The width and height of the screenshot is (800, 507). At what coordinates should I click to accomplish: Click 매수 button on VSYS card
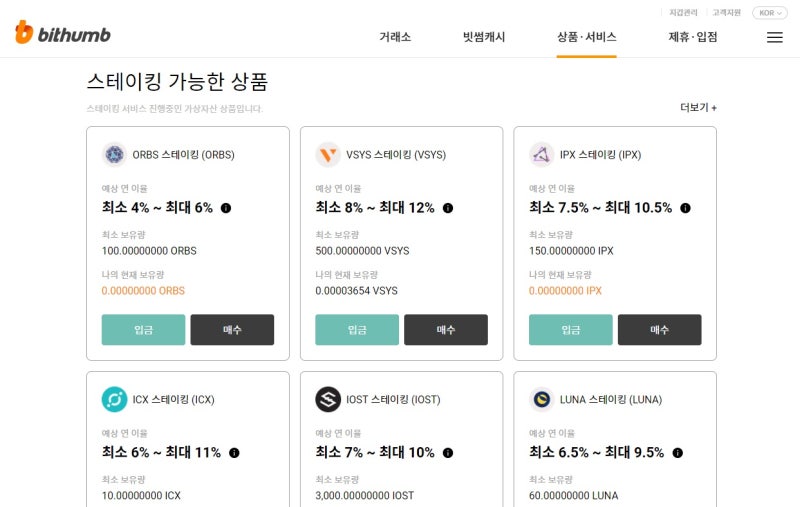446,329
